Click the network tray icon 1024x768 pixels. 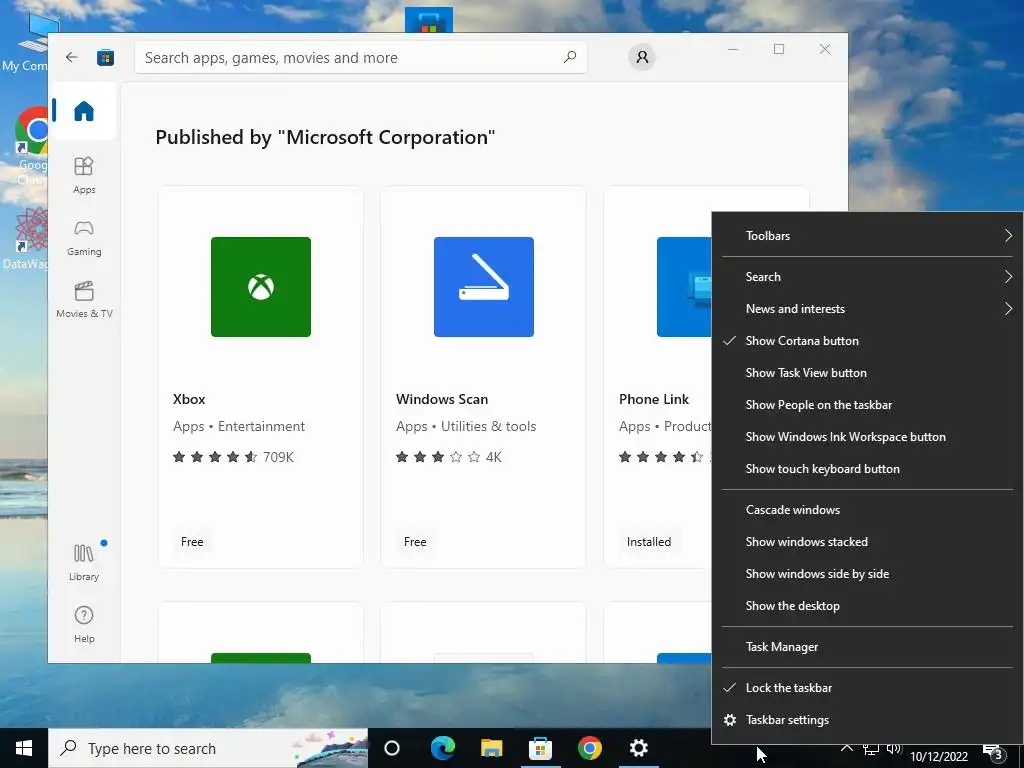(x=870, y=749)
